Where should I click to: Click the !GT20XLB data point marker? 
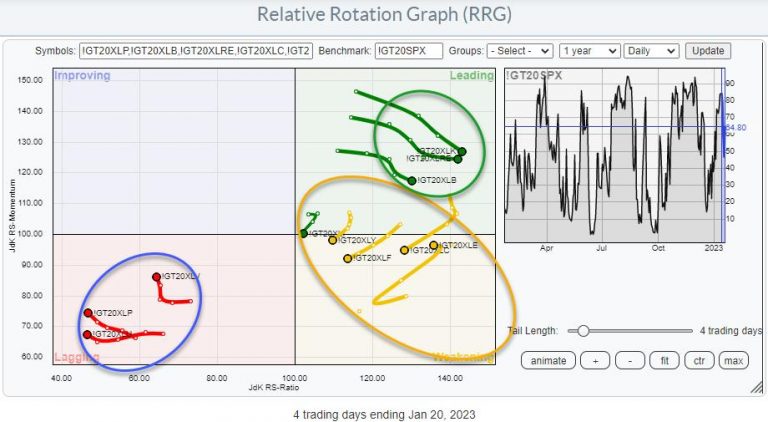[x=412, y=181]
